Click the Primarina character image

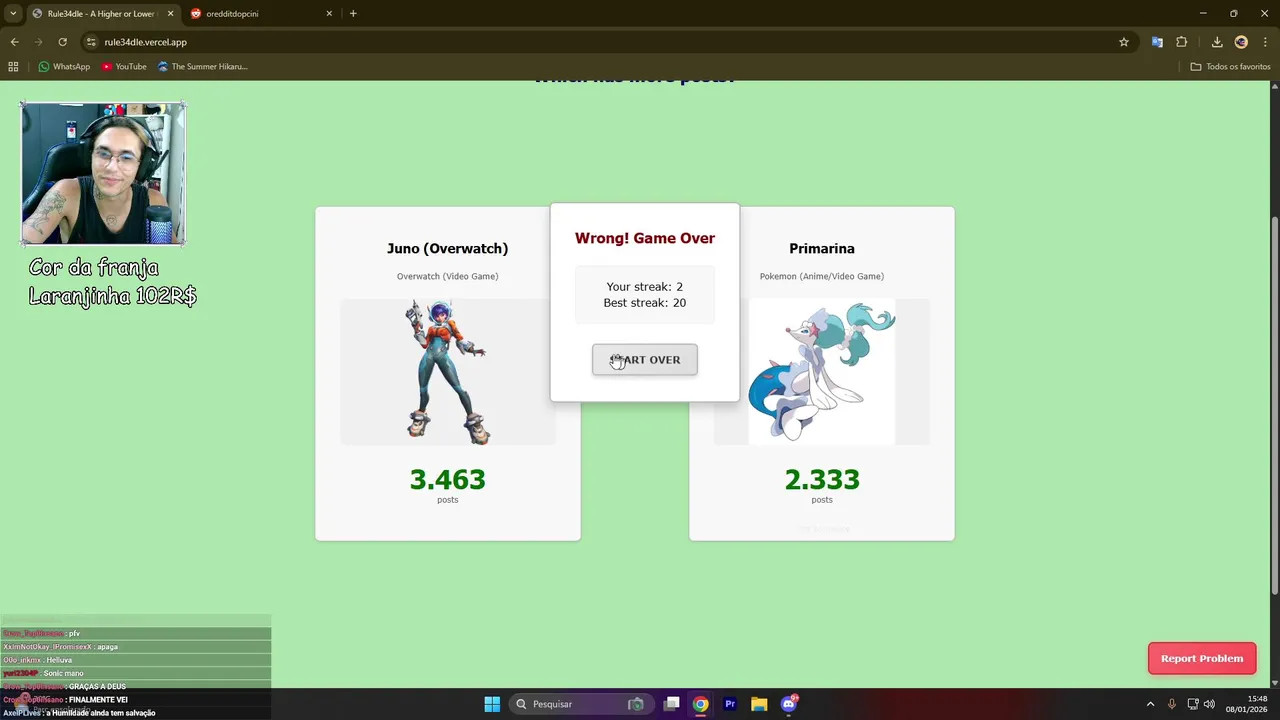click(822, 371)
